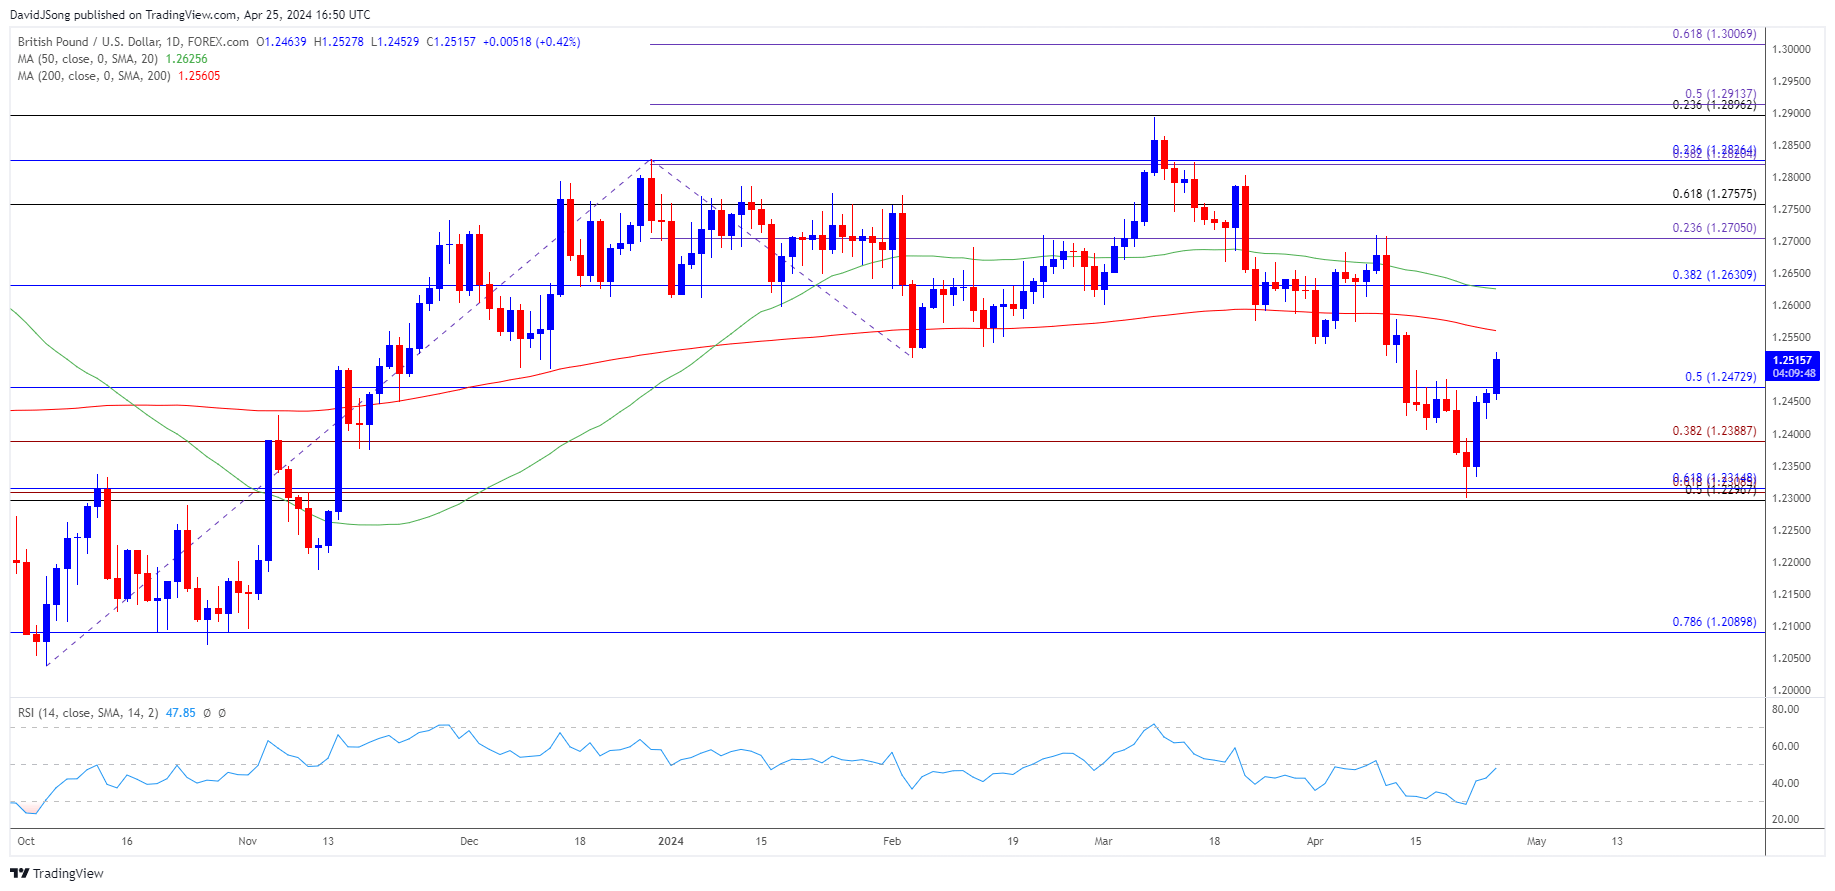Click the 1.28000 price axis label

tap(1791, 178)
